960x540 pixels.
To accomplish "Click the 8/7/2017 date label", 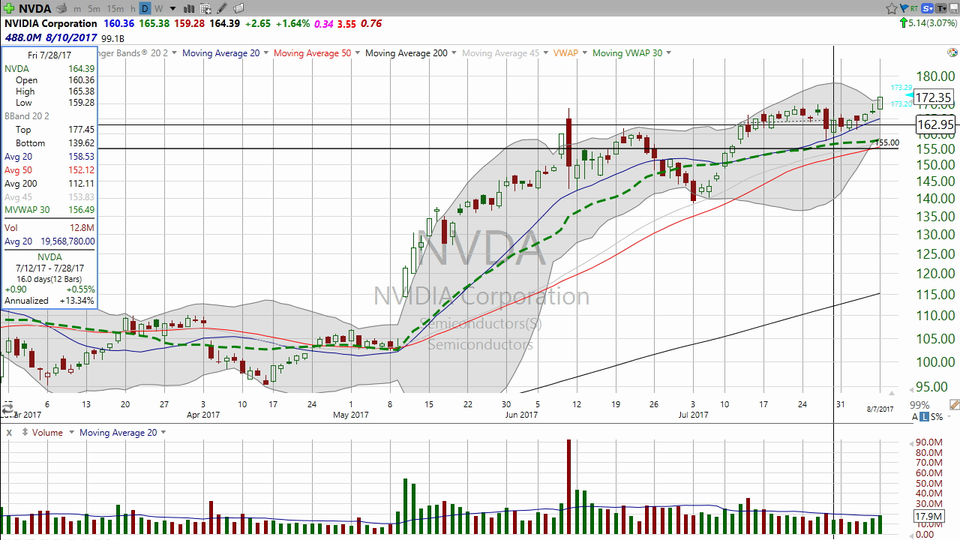I will [x=880, y=409].
